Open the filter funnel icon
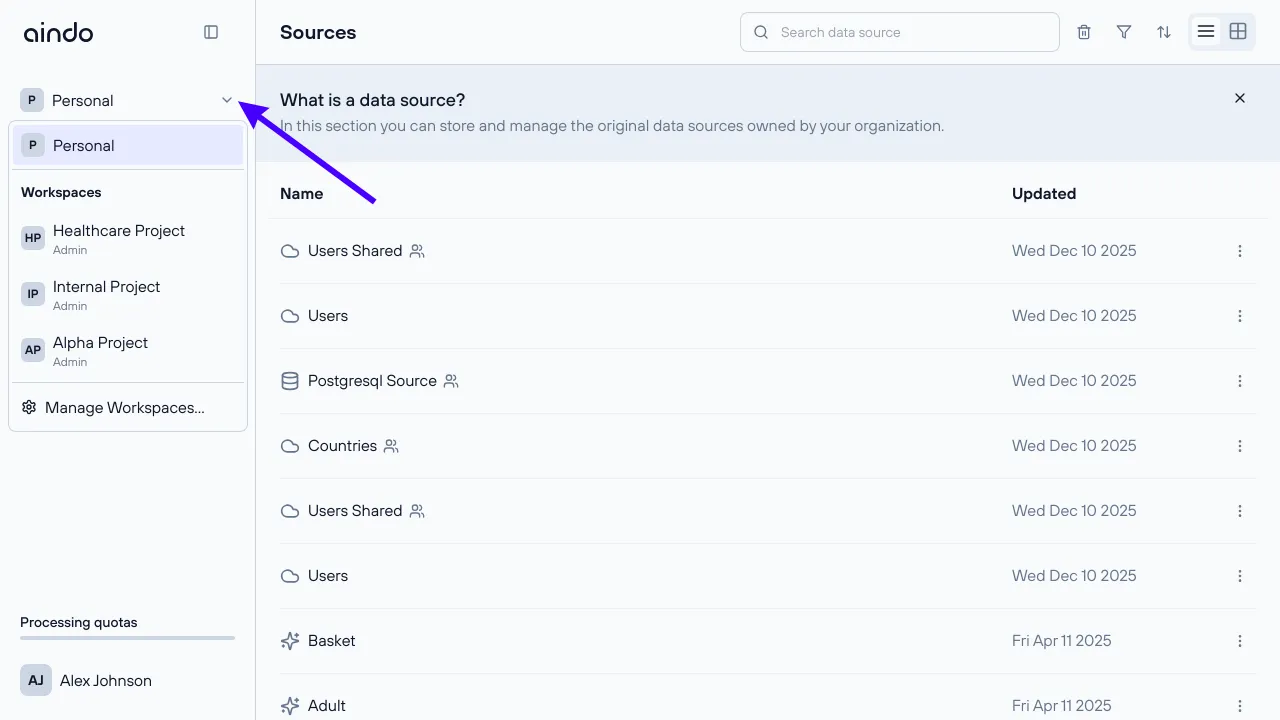 (1124, 32)
